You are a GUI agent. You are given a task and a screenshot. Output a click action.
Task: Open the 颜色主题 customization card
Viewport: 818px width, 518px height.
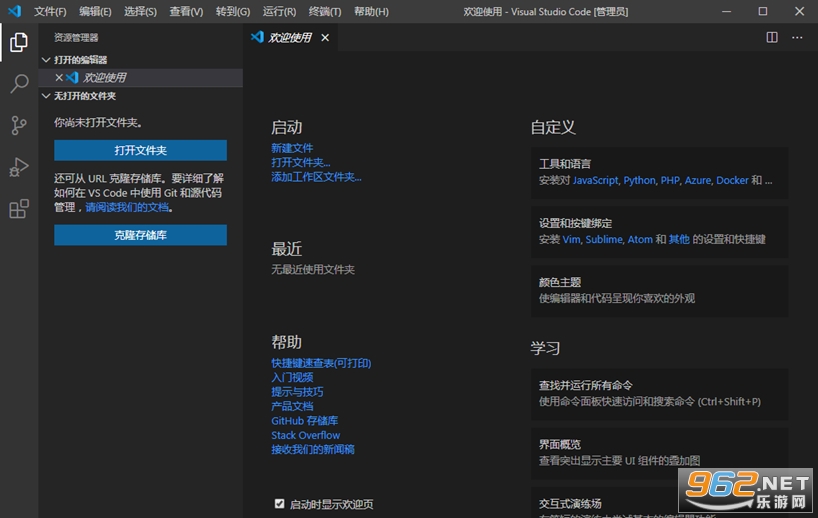pyautogui.click(x=659, y=291)
